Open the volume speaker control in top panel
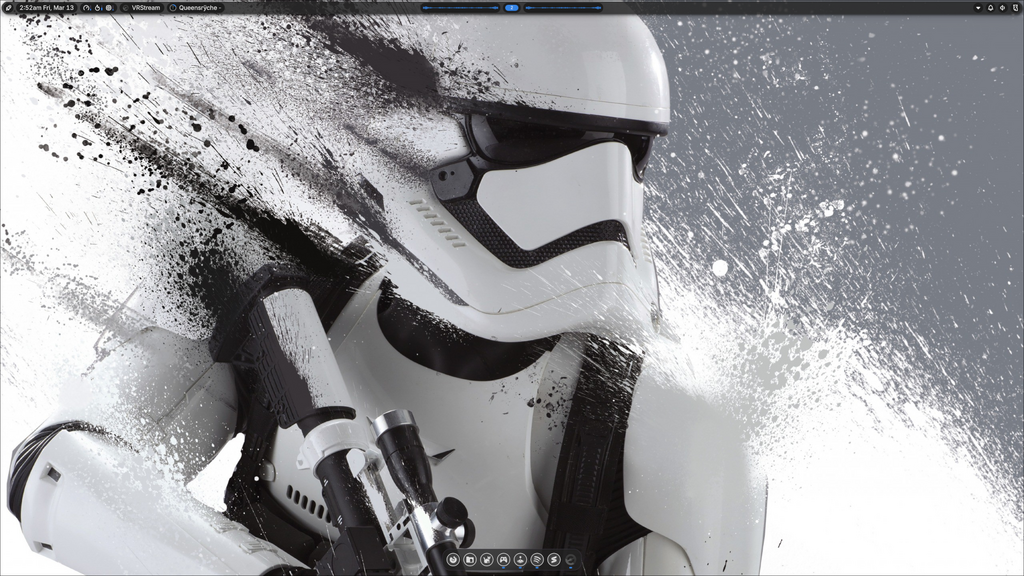The image size is (1024, 576). point(1002,8)
